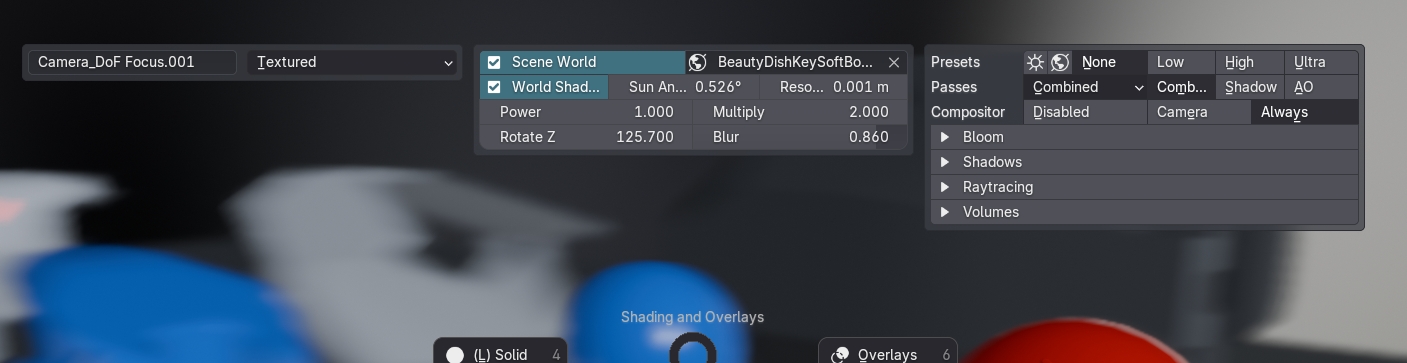Click the Overlays icon at the bottom
The width and height of the screenshot is (1407, 363).
840,355
